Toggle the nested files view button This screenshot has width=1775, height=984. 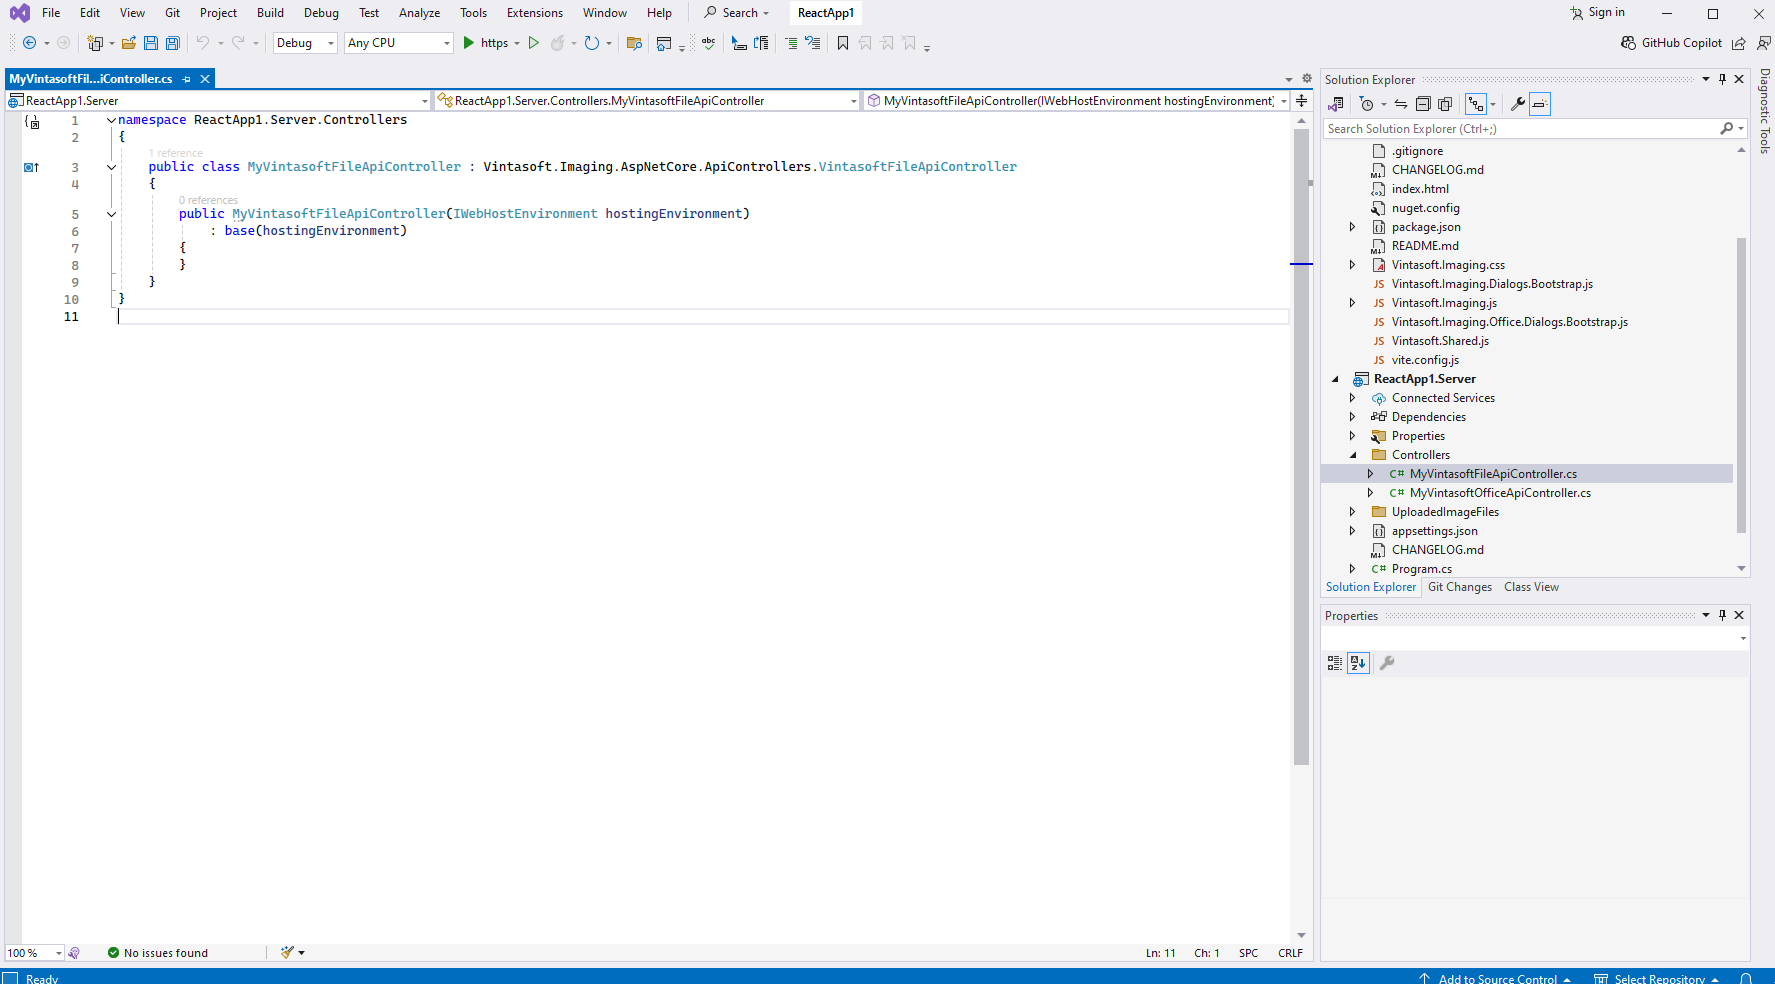point(1476,104)
